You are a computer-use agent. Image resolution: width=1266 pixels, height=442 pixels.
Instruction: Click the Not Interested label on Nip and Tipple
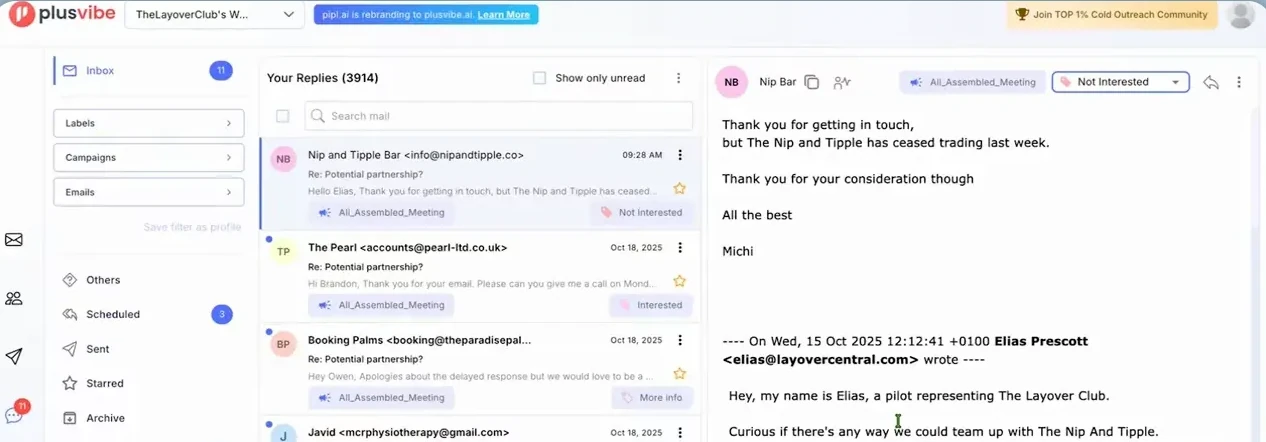(x=641, y=212)
